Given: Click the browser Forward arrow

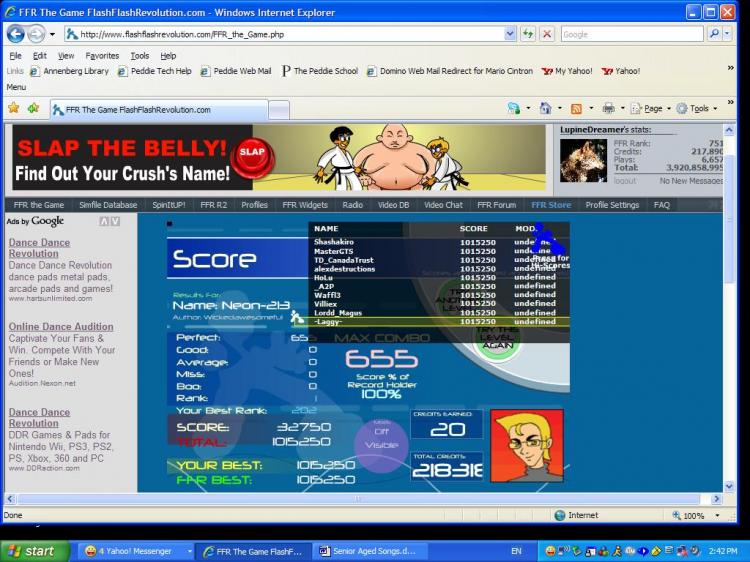Looking at the screenshot, I should (36, 34).
